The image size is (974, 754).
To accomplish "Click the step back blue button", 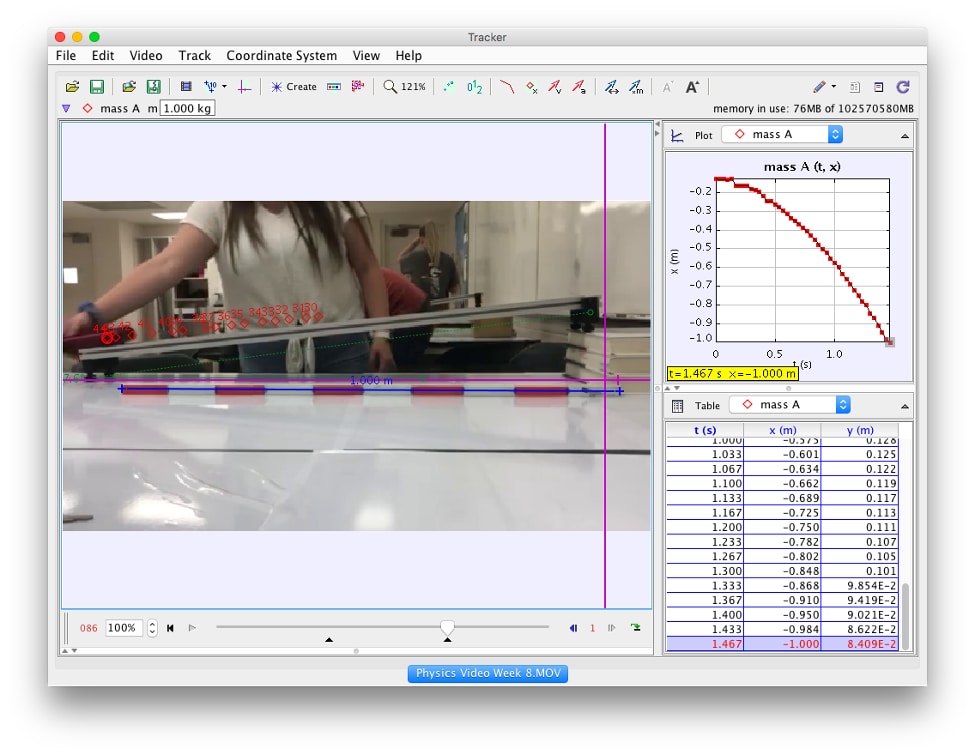I will point(573,628).
